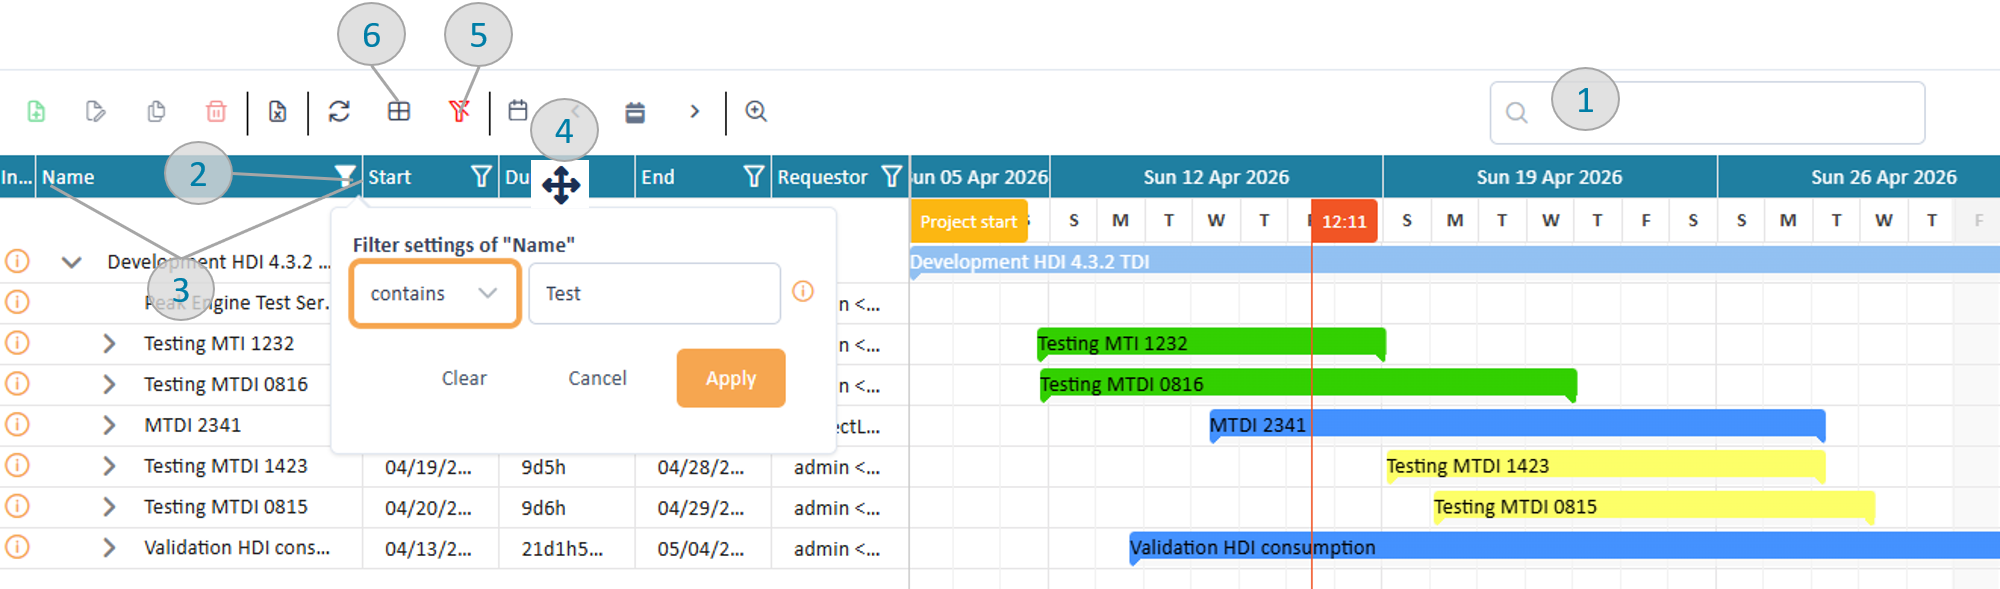Select the yellow Testing MTDI 1423 bar

coord(1605,466)
